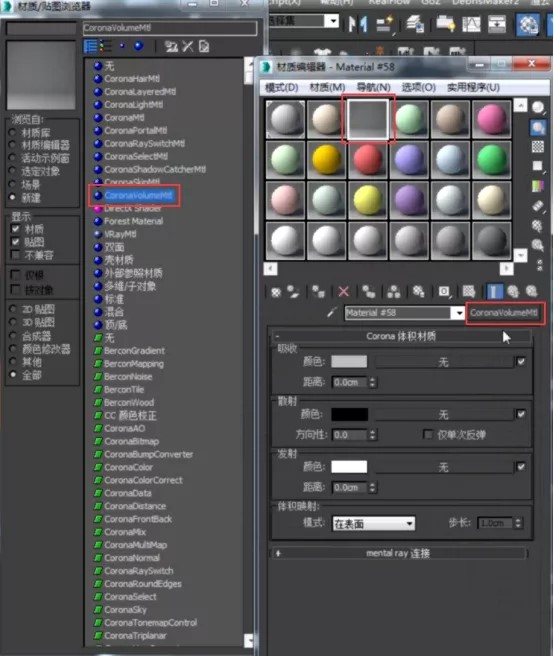Open 模式(D) menu in Material Editor
Viewport: 554px width, 656px height.
point(282,87)
